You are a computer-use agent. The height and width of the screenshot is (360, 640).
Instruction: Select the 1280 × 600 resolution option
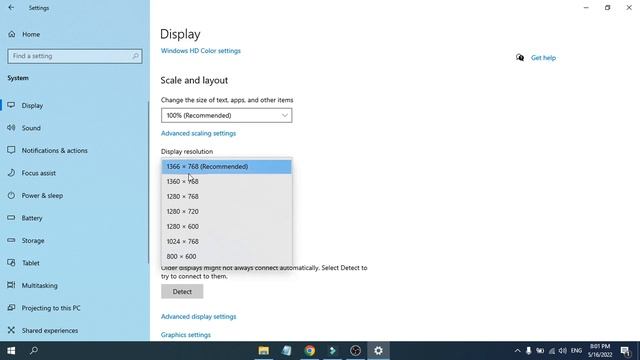227,226
